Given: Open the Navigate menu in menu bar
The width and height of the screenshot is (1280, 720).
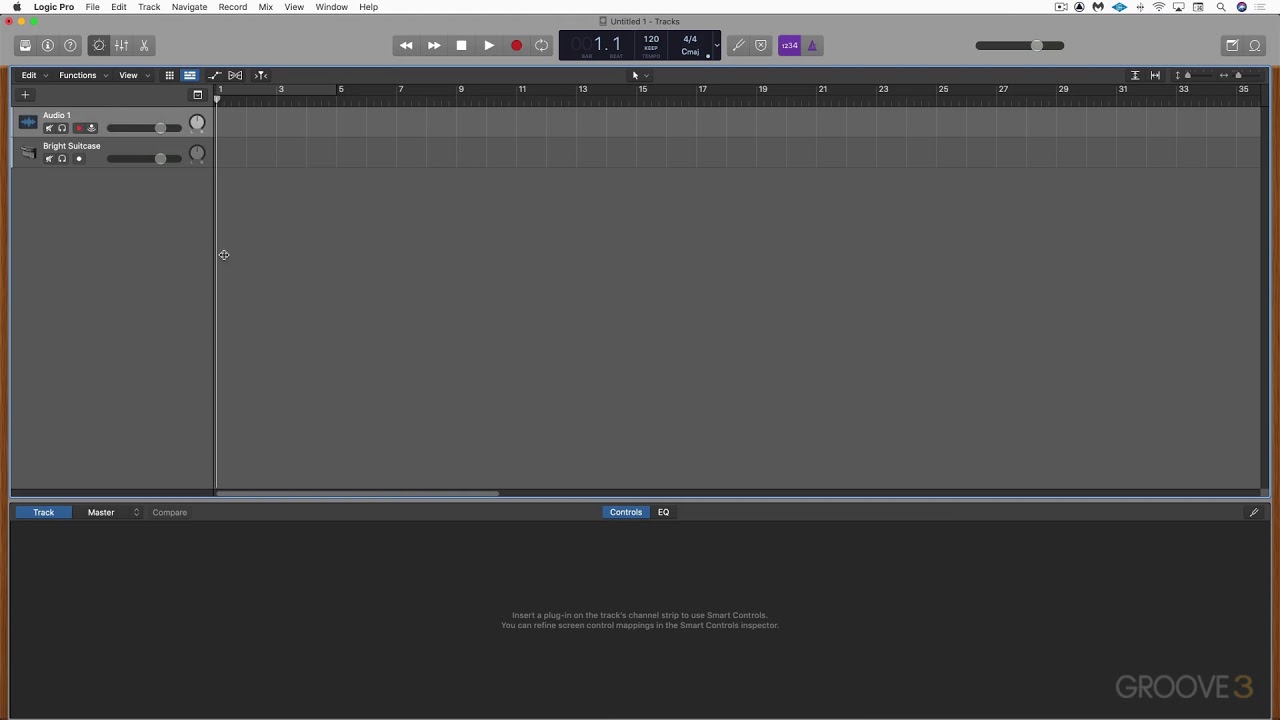Looking at the screenshot, I should (189, 7).
